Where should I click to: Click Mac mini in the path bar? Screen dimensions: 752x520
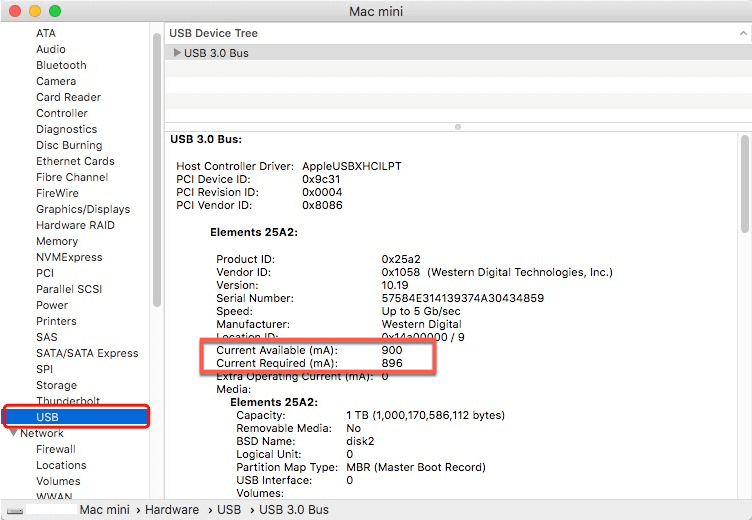coord(105,509)
